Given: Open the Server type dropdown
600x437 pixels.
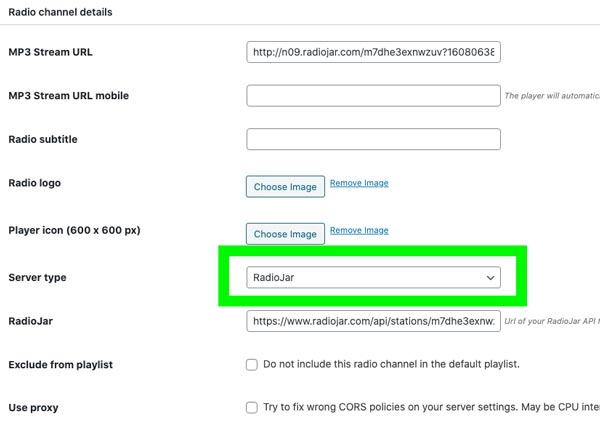Looking at the screenshot, I should [x=373, y=277].
